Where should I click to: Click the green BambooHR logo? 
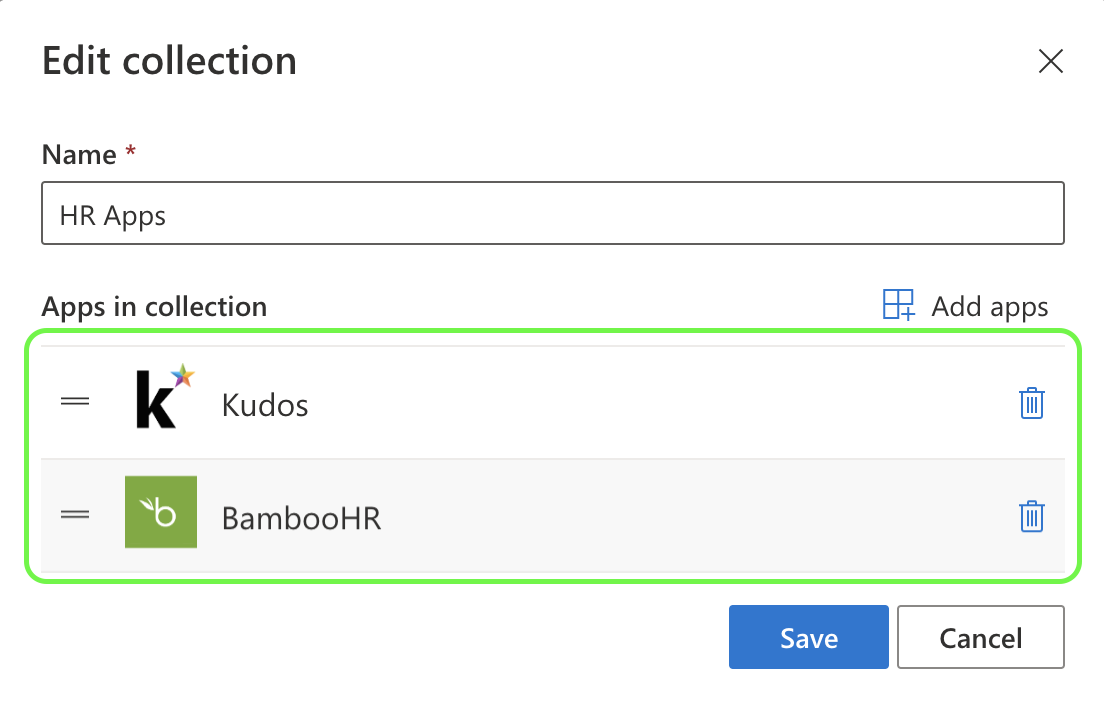click(161, 512)
